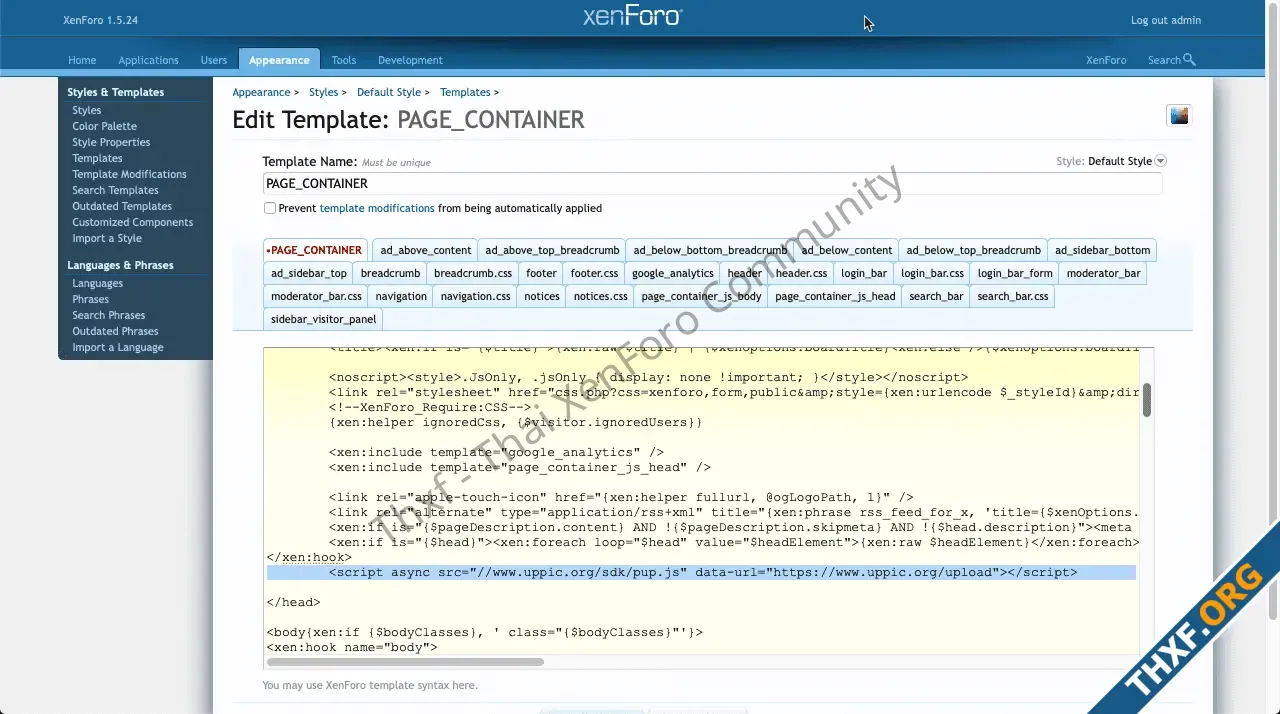Open the navigation.css template tab
This screenshot has width=1280, height=714.
pyautogui.click(x=475, y=296)
